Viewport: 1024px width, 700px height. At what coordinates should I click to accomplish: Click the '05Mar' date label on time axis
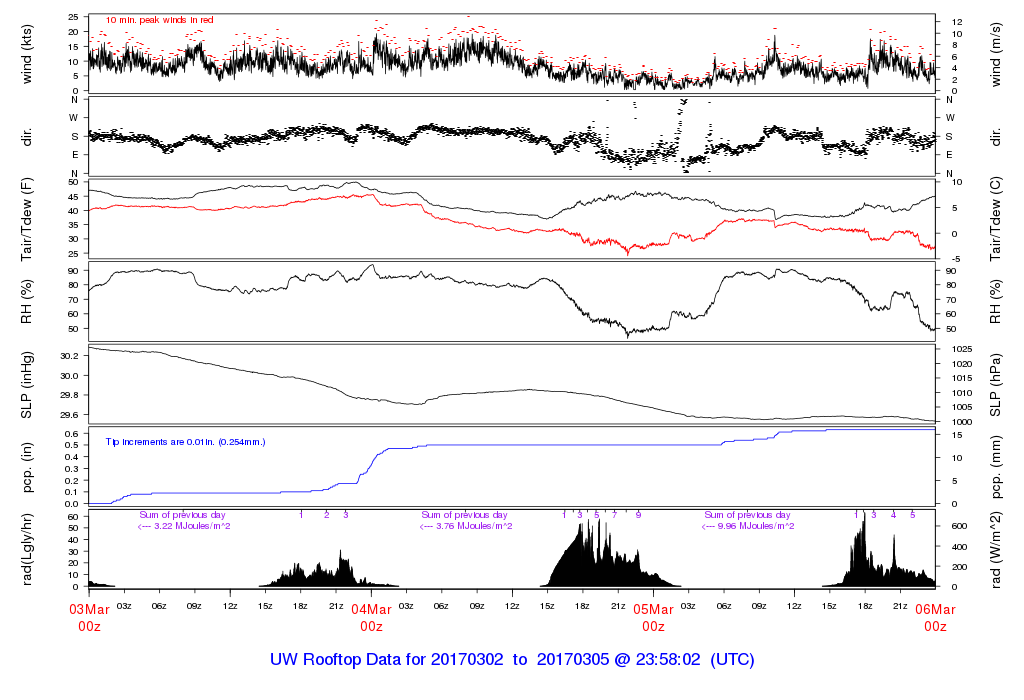click(x=653, y=609)
